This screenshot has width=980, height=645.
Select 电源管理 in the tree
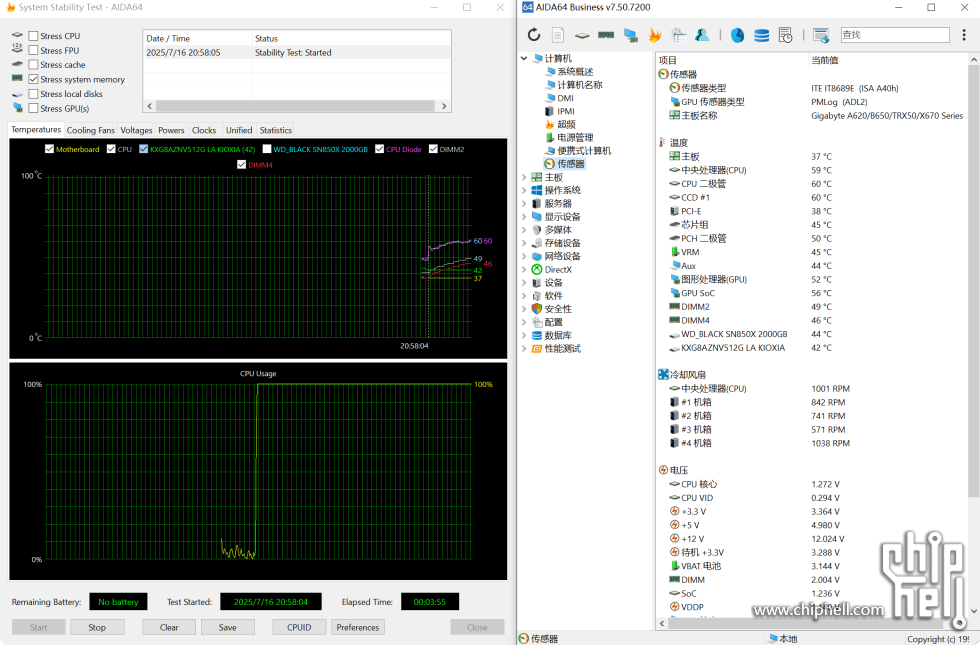pyautogui.click(x=575, y=138)
